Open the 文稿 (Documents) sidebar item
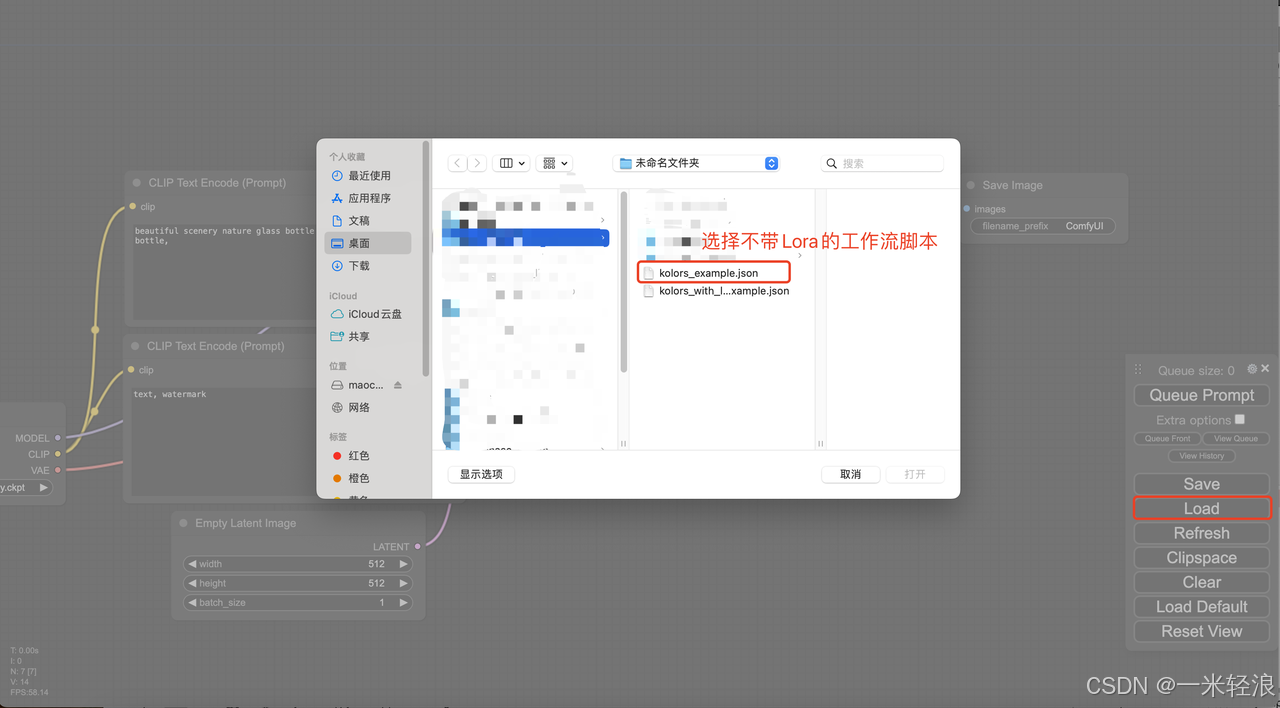Screen dimensions: 1280x708 point(360,220)
